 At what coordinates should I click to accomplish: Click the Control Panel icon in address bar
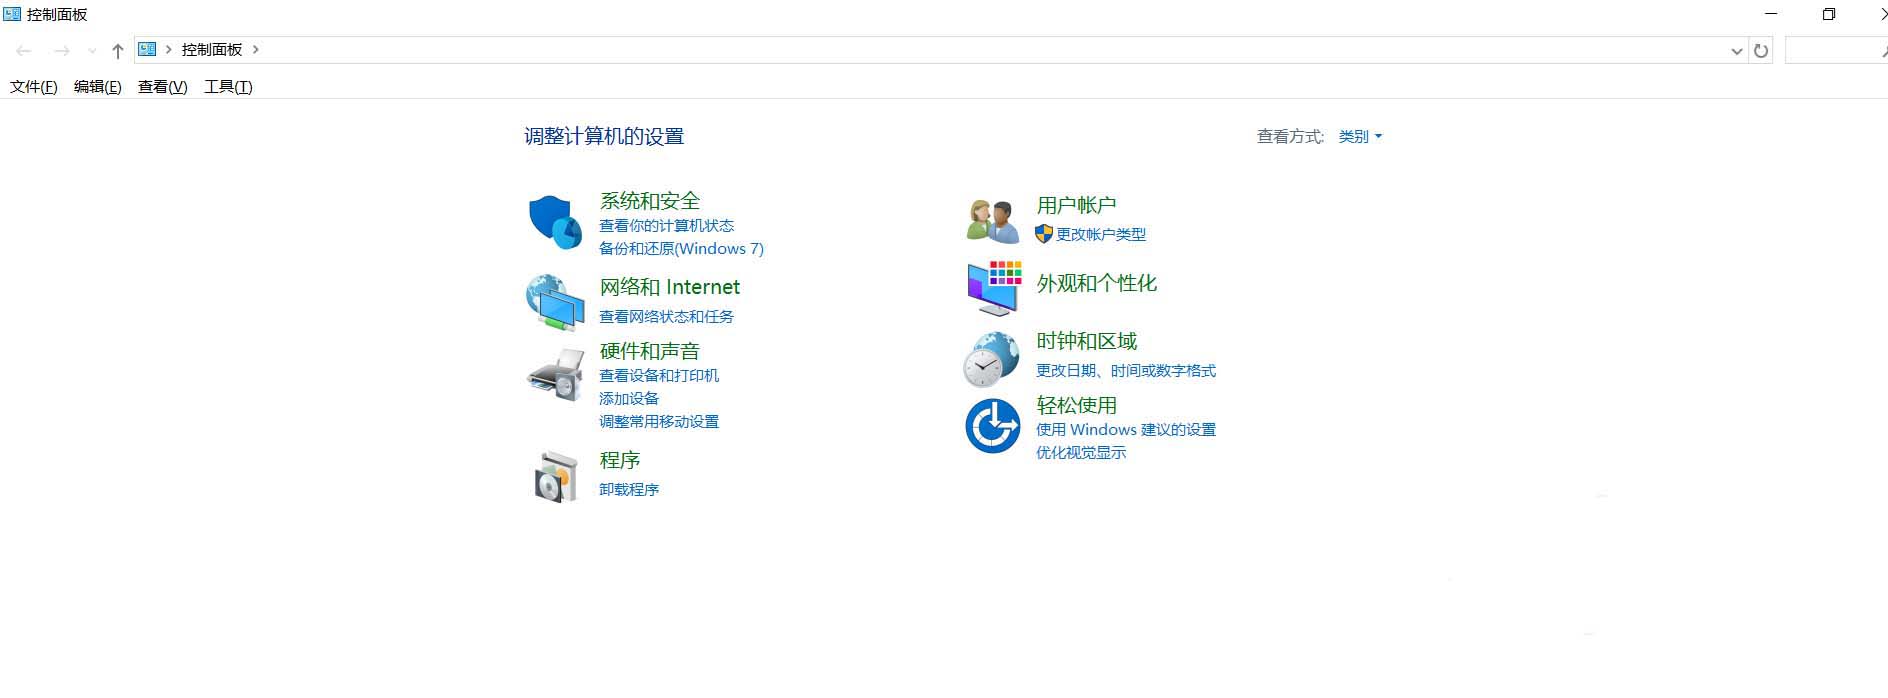coord(147,49)
